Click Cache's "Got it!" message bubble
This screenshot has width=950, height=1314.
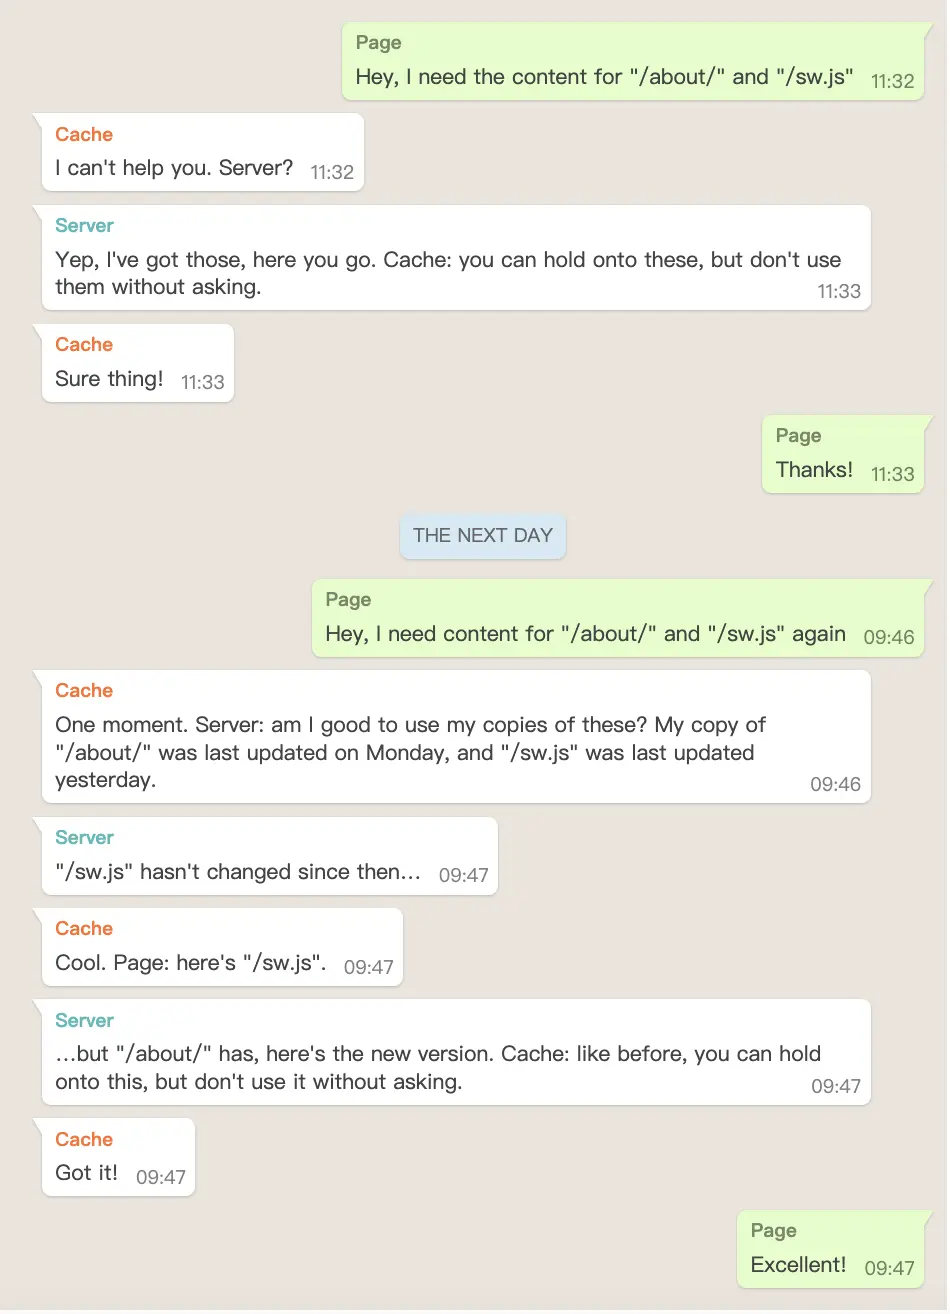pos(118,1157)
